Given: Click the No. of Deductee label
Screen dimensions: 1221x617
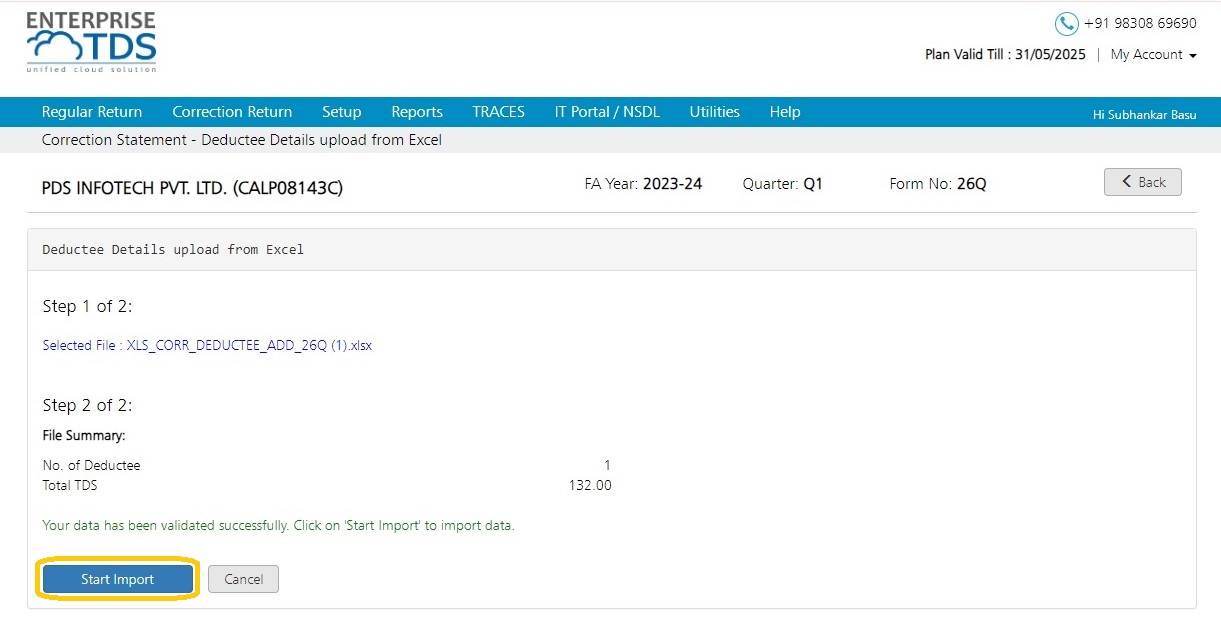Looking at the screenshot, I should (91, 465).
